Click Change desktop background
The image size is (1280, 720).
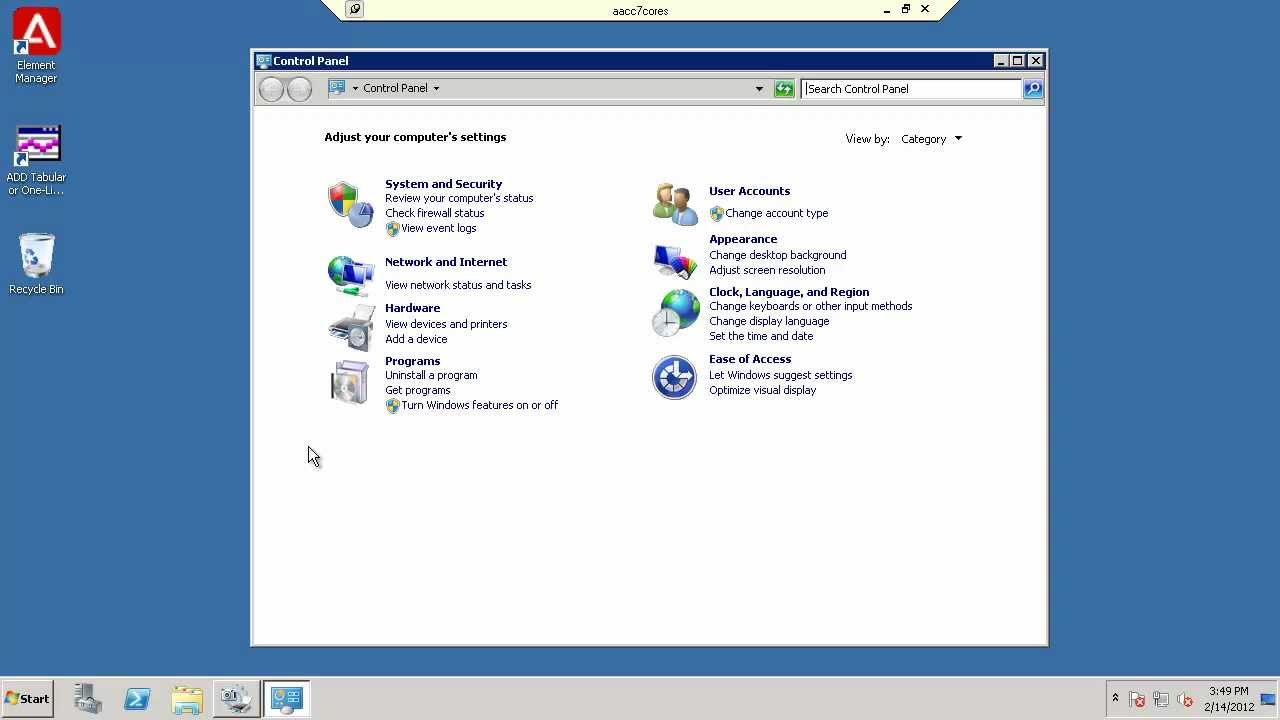pyautogui.click(x=777, y=255)
